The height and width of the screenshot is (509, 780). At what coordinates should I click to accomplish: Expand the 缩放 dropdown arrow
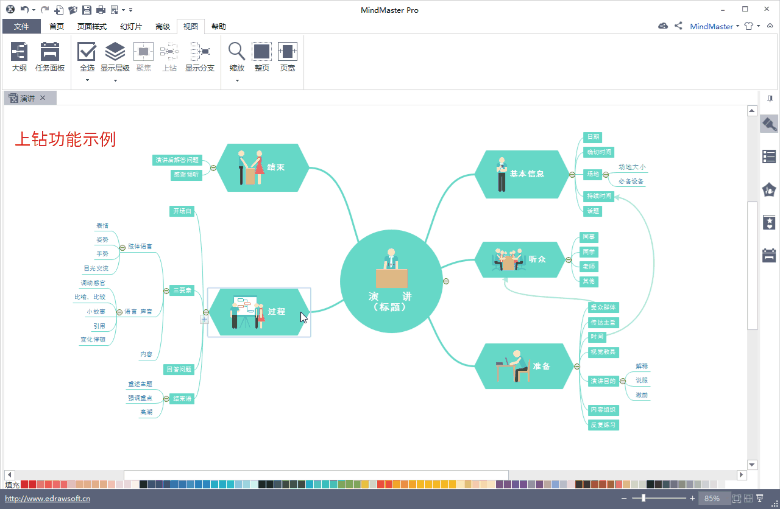pyautogui.click(x=237, y=80)
